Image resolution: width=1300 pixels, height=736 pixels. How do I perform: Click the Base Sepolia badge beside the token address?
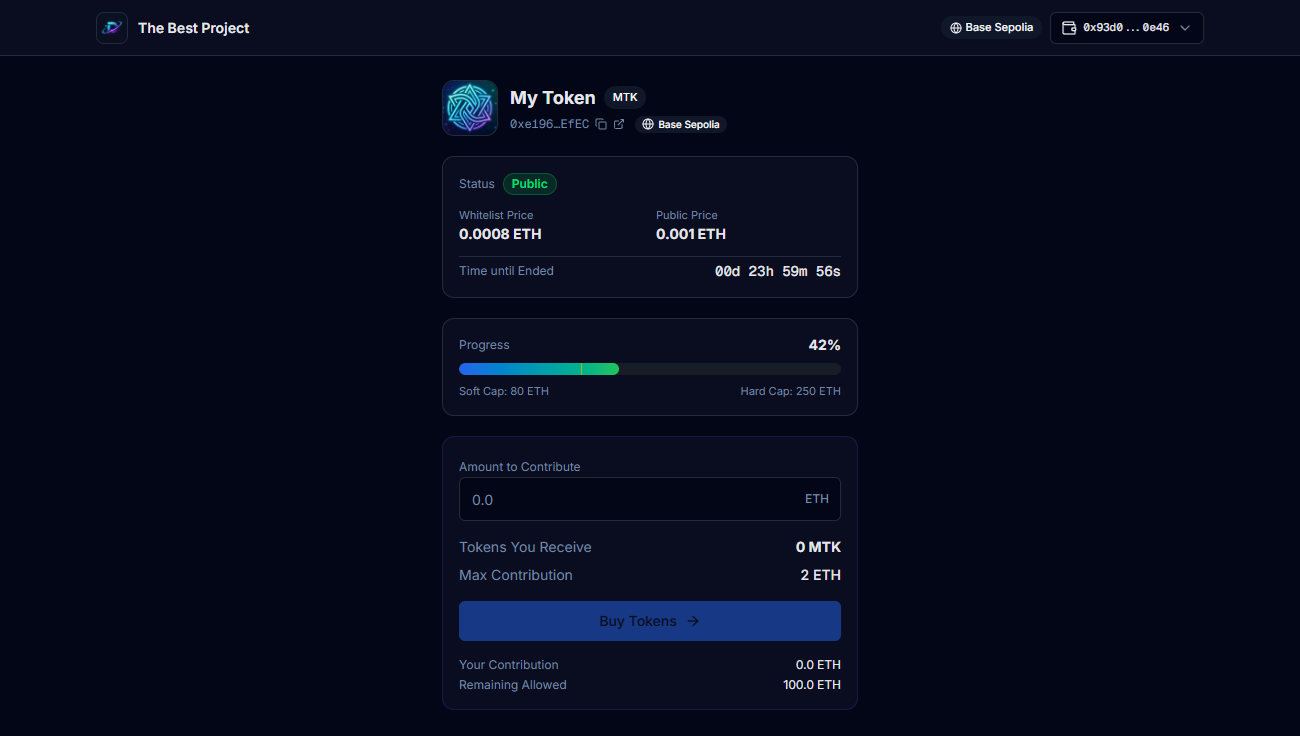click(x=680, y=124)
